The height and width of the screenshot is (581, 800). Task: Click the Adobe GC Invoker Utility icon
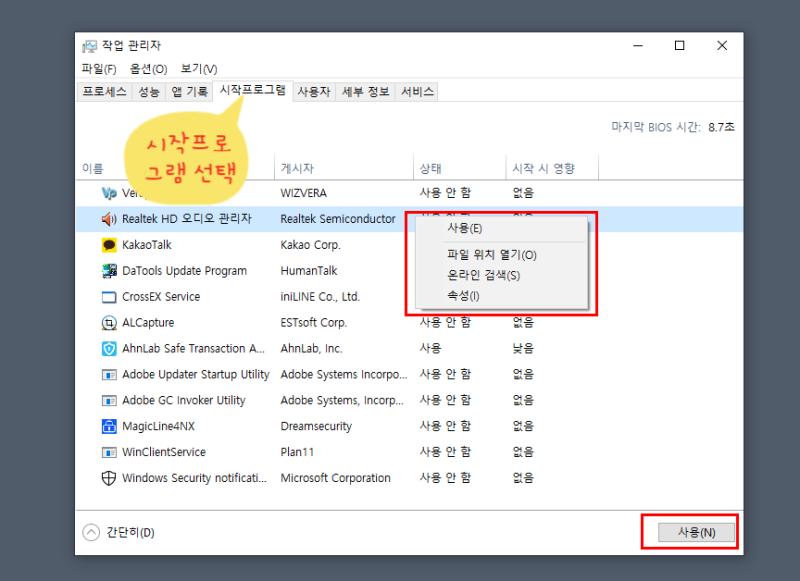(x=109, y=400)
